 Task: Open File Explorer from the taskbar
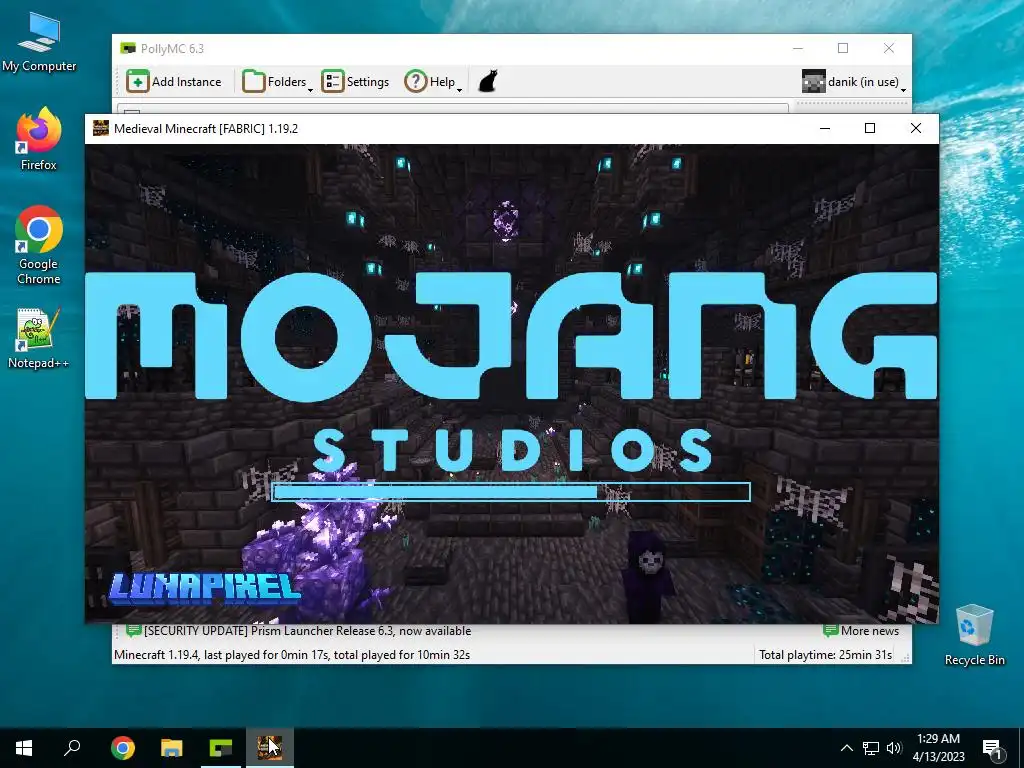click(x=172, y=748)
